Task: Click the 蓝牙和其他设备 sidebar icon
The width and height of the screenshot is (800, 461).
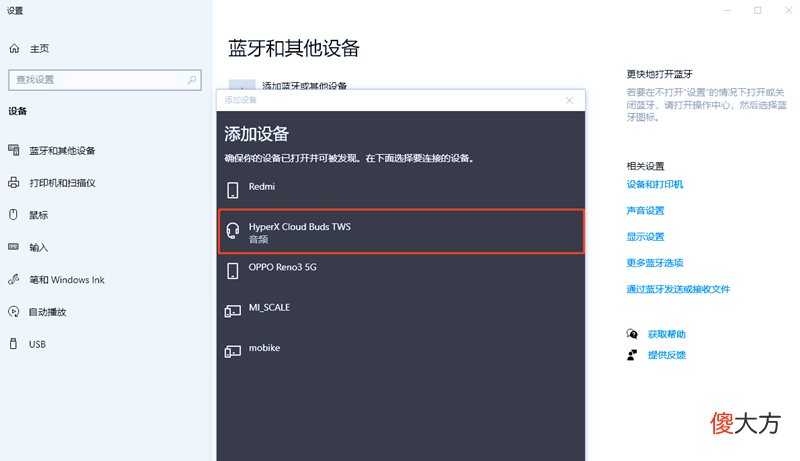Action: click(14, 150)
